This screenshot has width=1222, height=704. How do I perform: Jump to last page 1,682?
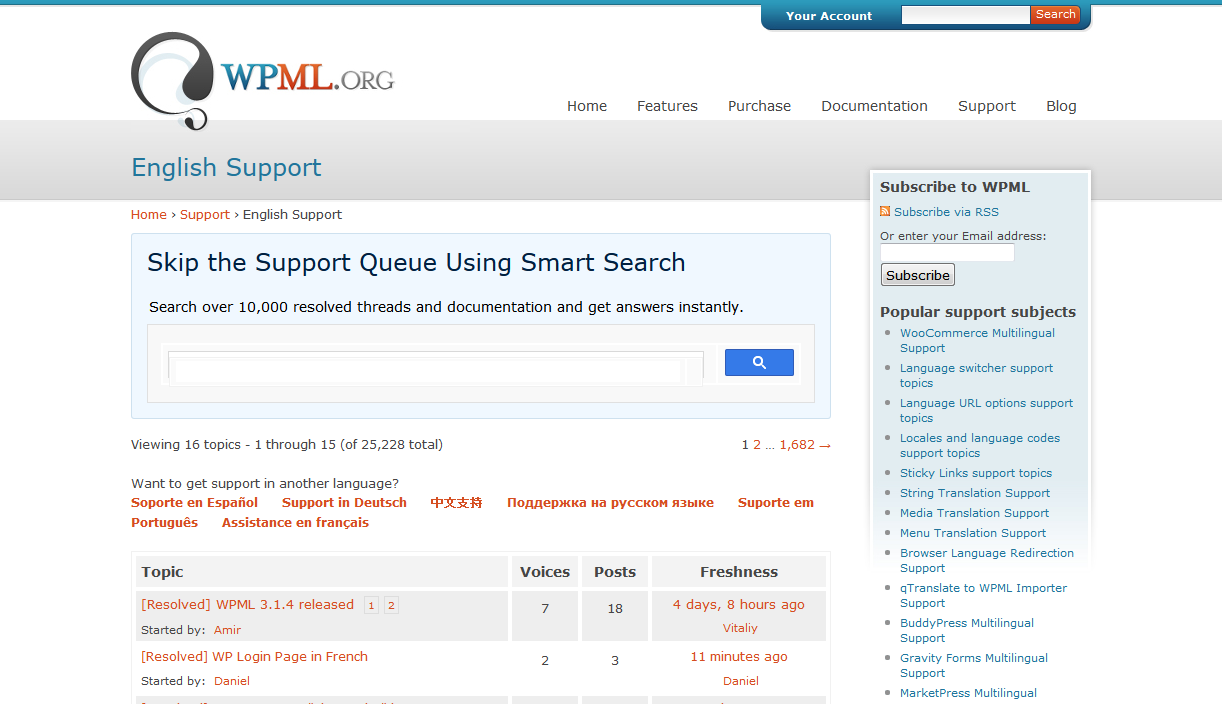coord(797,445)
